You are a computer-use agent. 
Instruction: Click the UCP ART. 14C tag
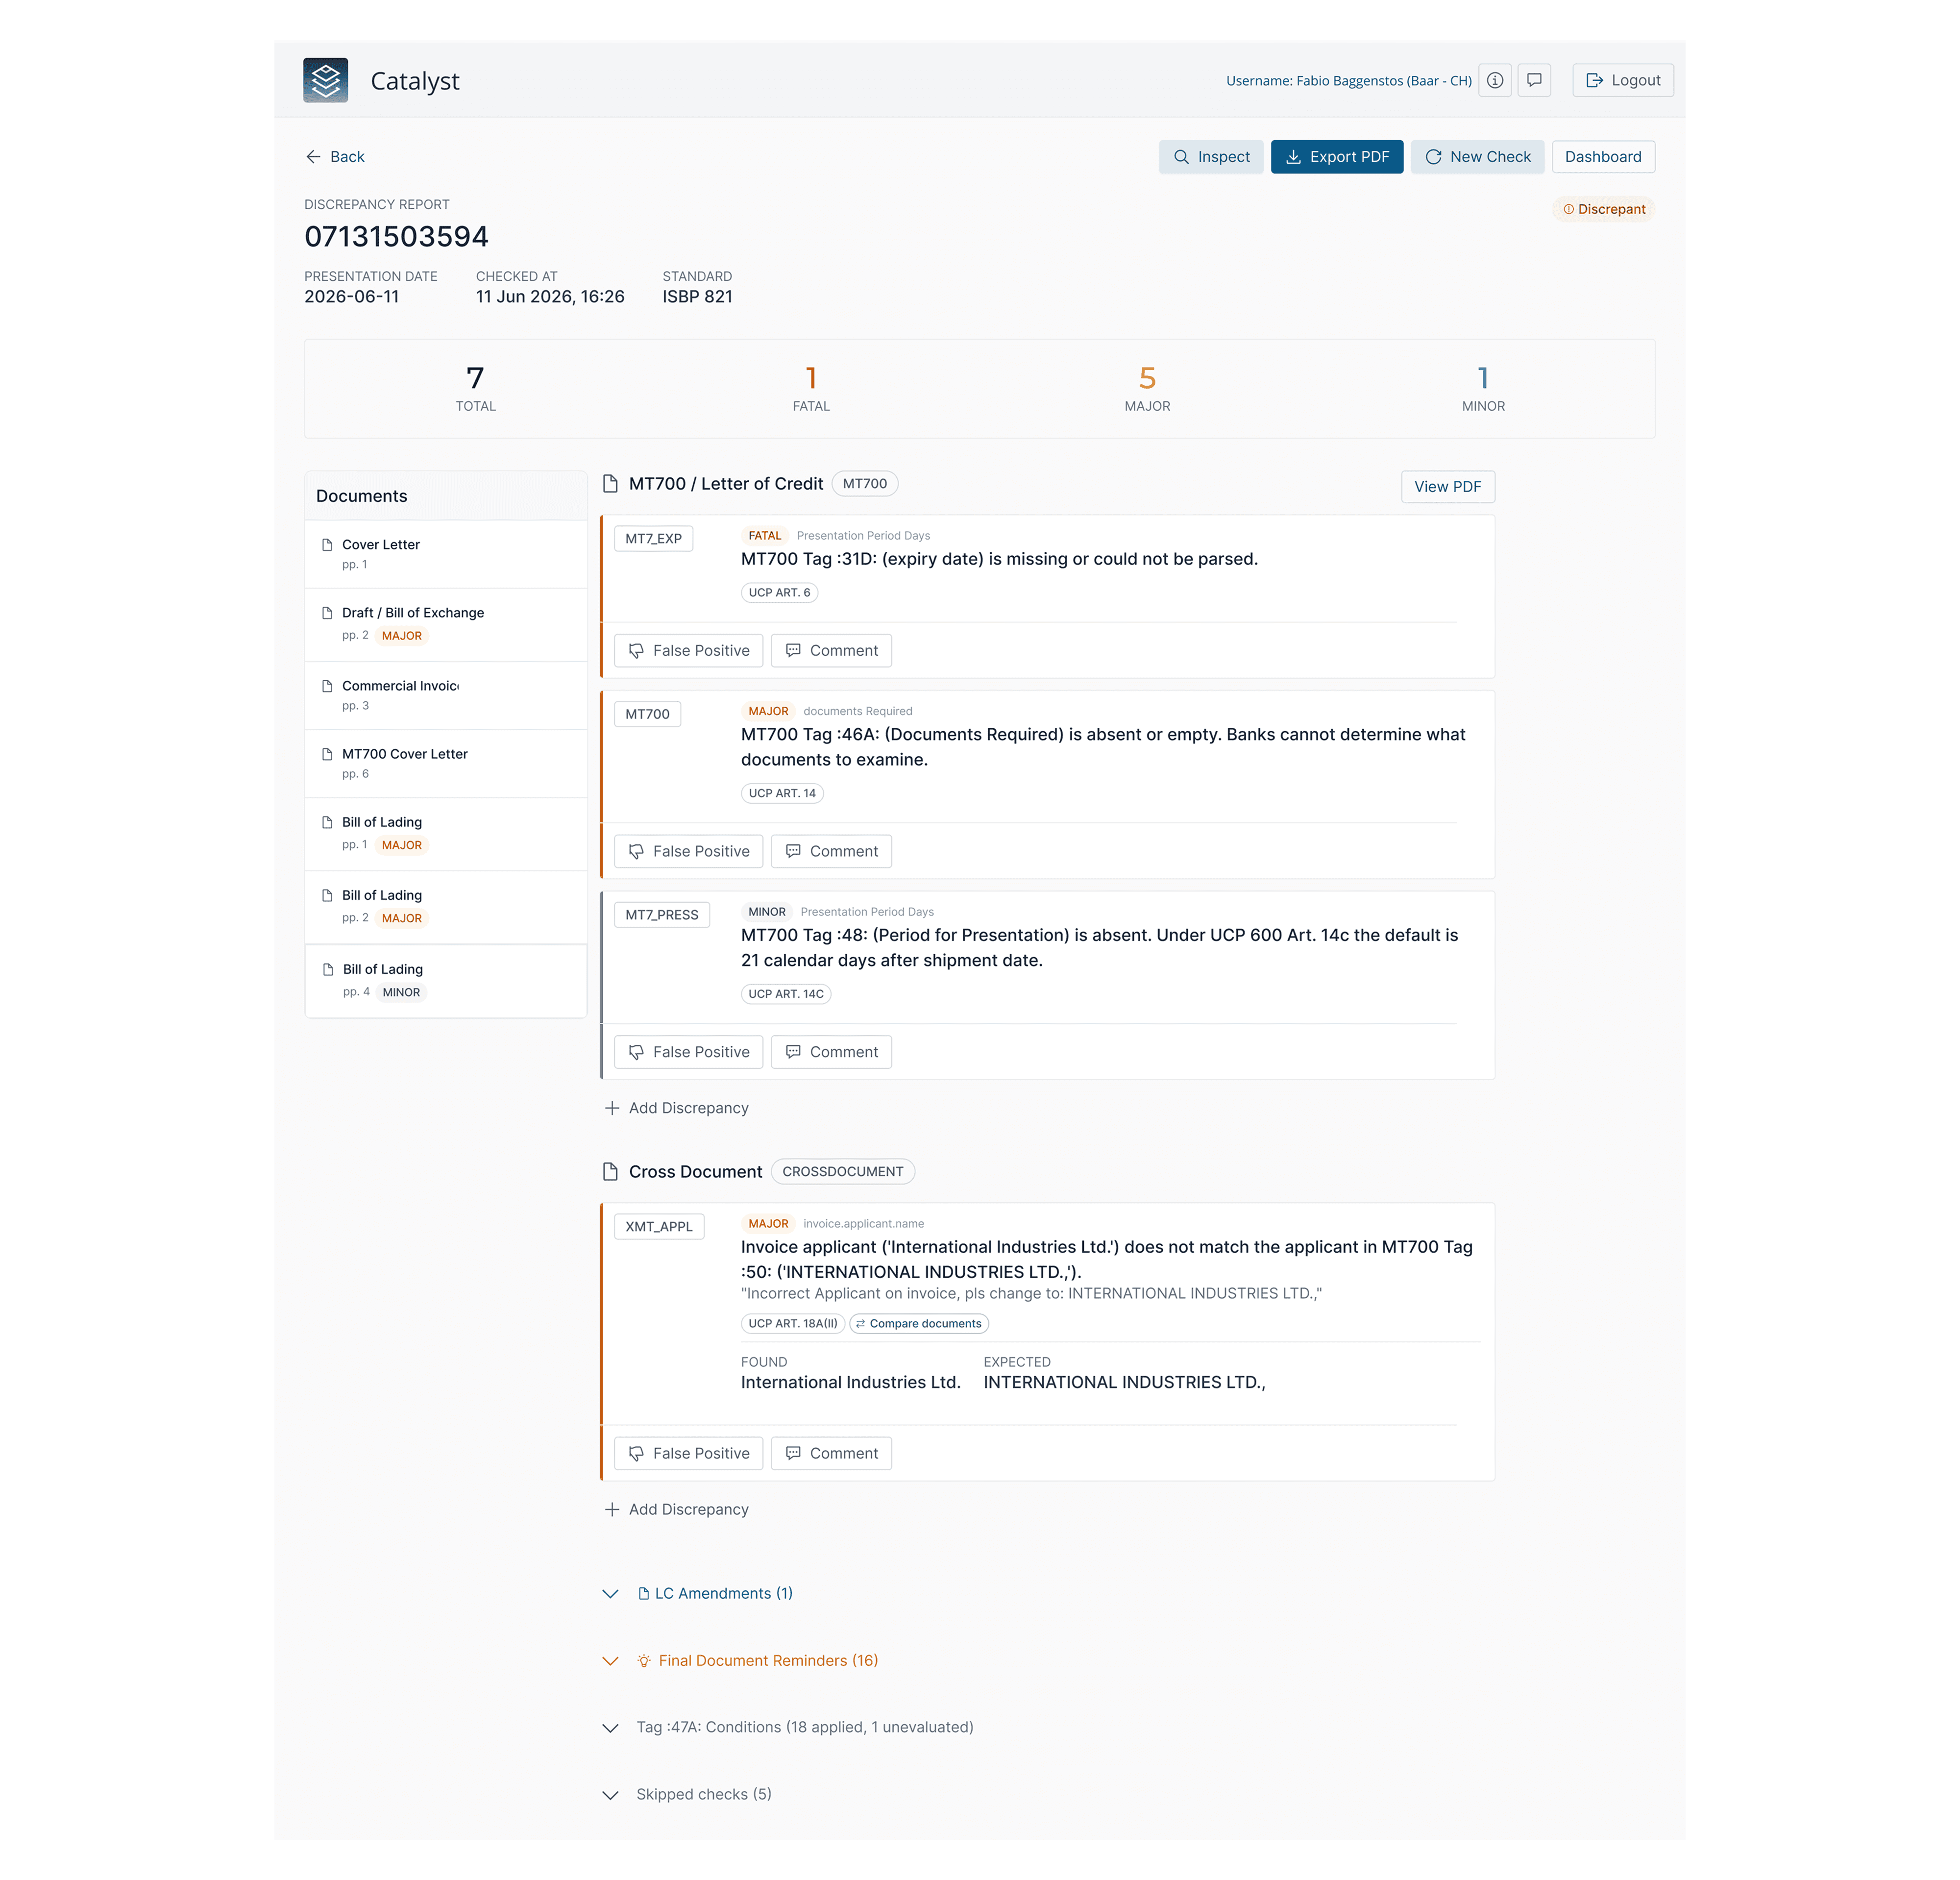pos(786,994)
